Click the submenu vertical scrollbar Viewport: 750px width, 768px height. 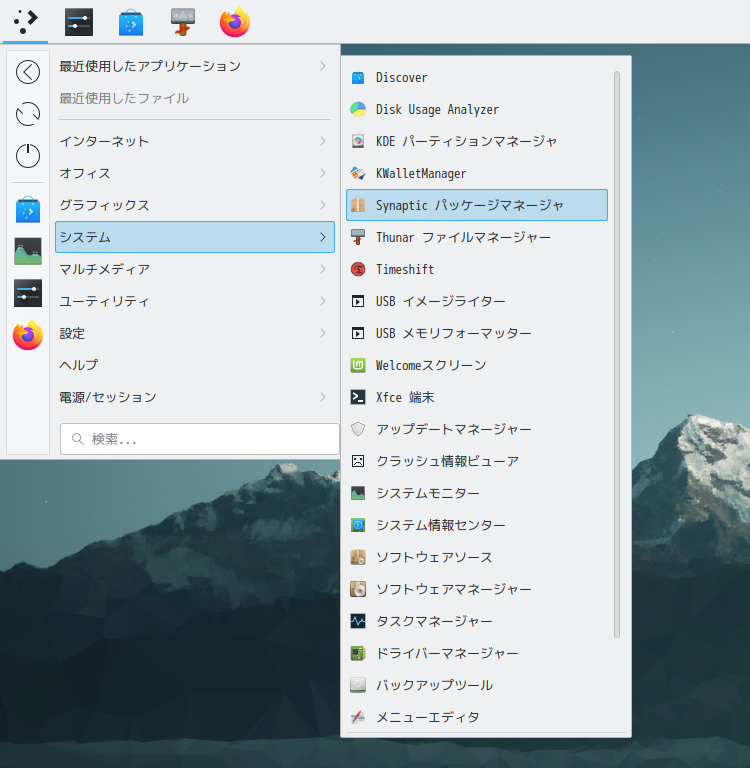pyautogui.click(x=617, y=355)
